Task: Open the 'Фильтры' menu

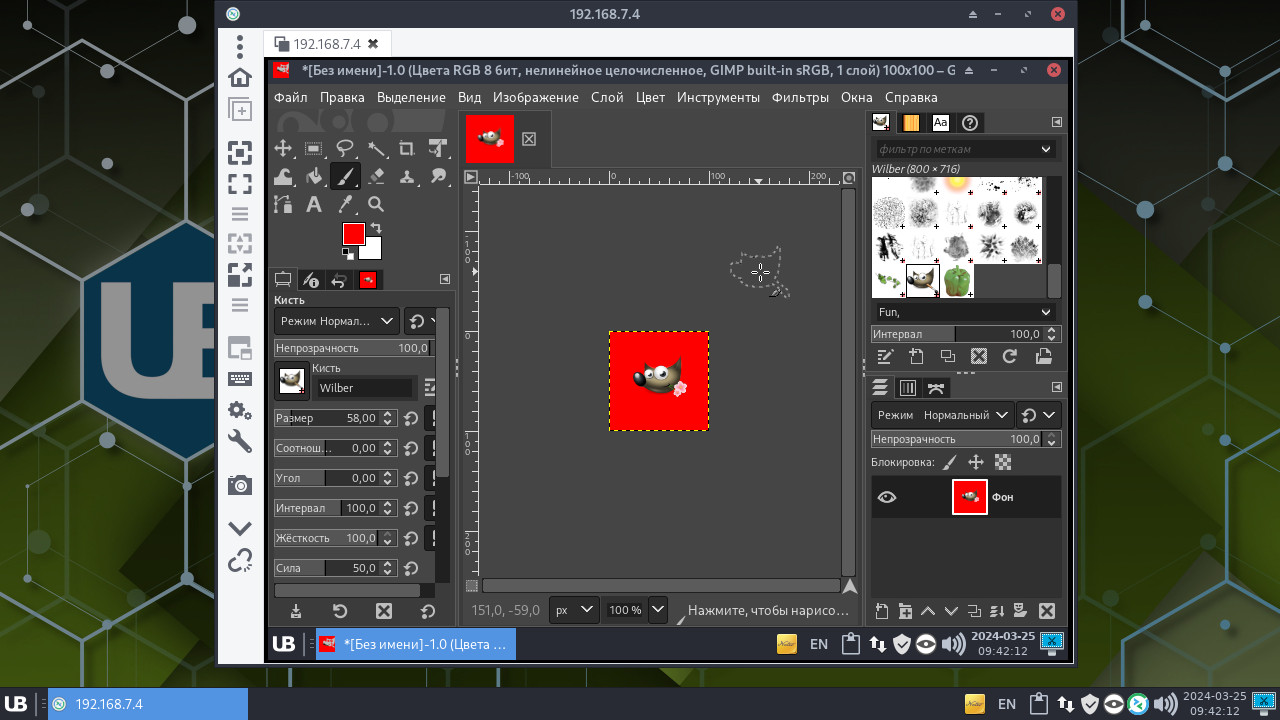Action: (800, 97)
